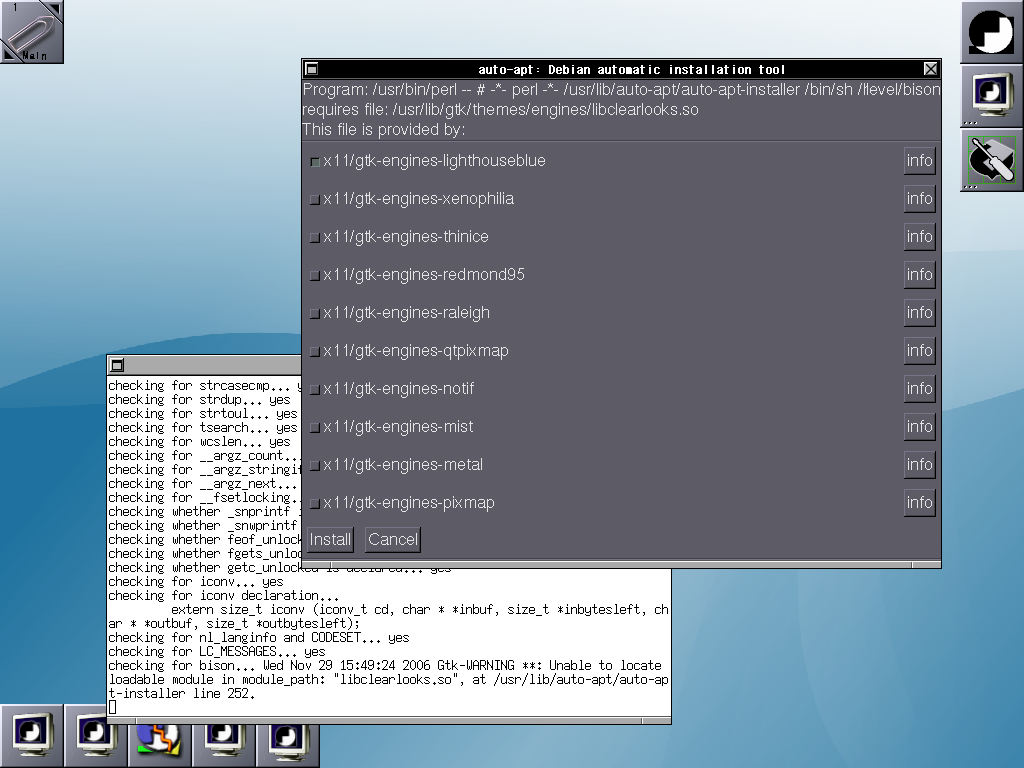
Task: Click the Window Maker clip icon labeled Main
Action: point(31,31)
